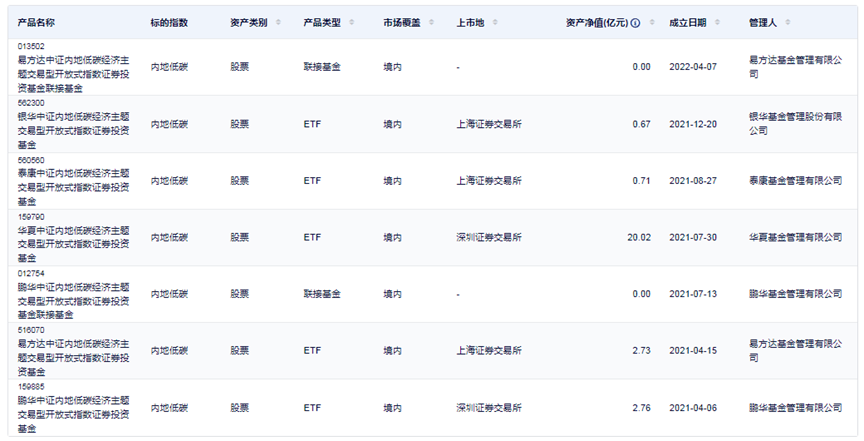
Task: Open fund 159790 华夏 ETF
Action: [74, 238]
